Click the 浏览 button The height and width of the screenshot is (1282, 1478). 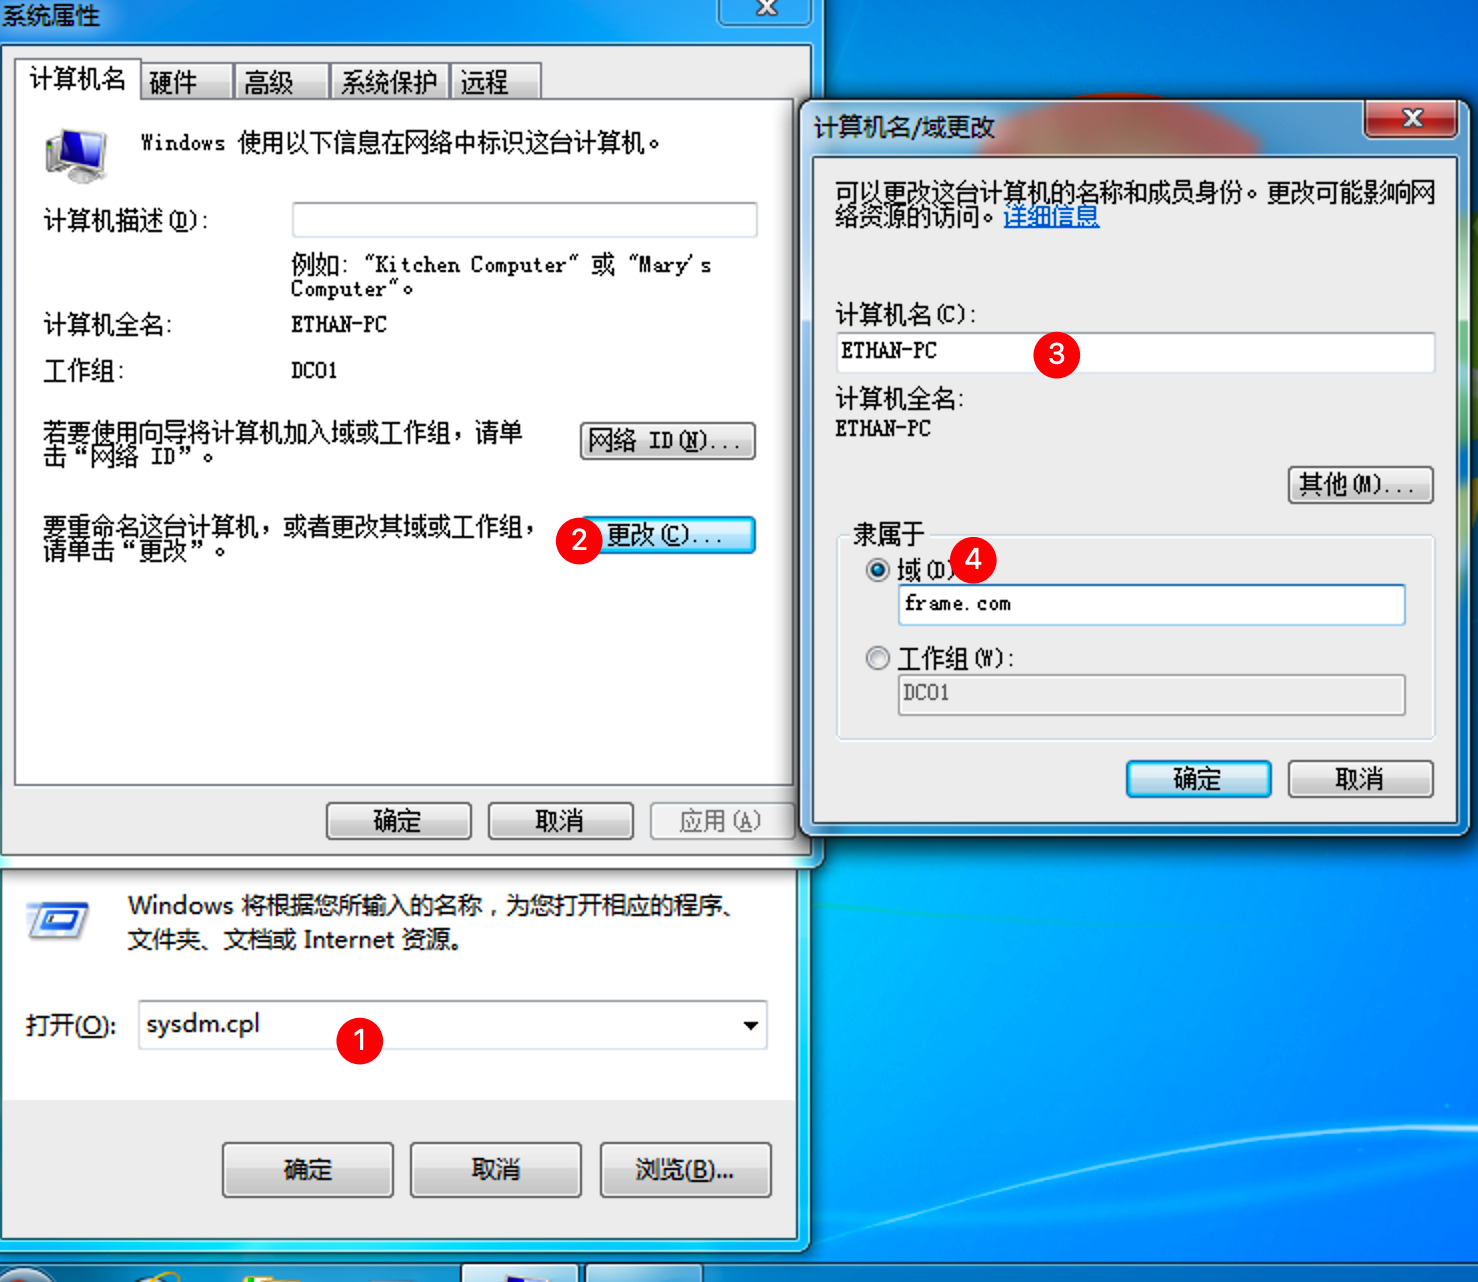tap(685, 1170)
